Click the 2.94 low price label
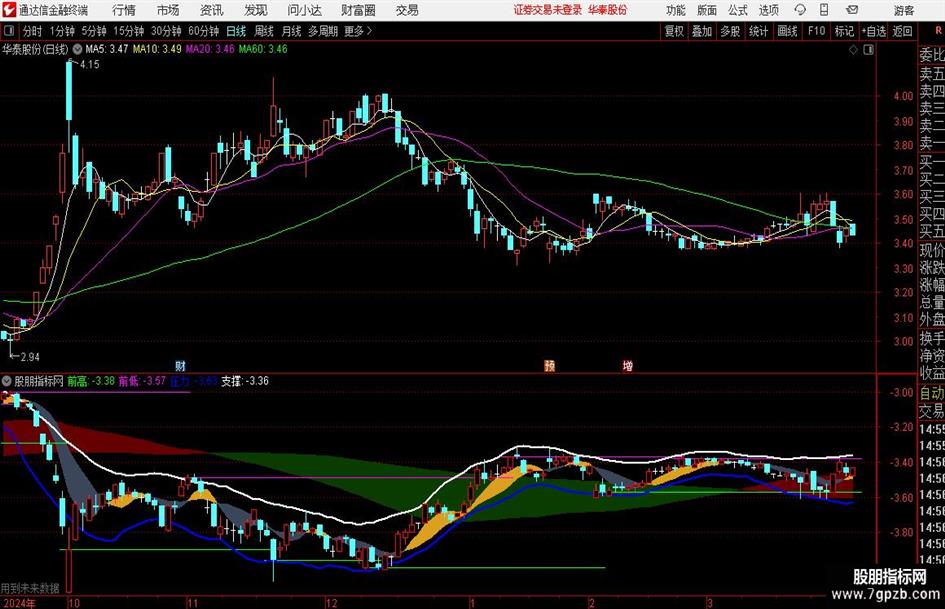This screenshot has width=945, height=609. point(30,357)
